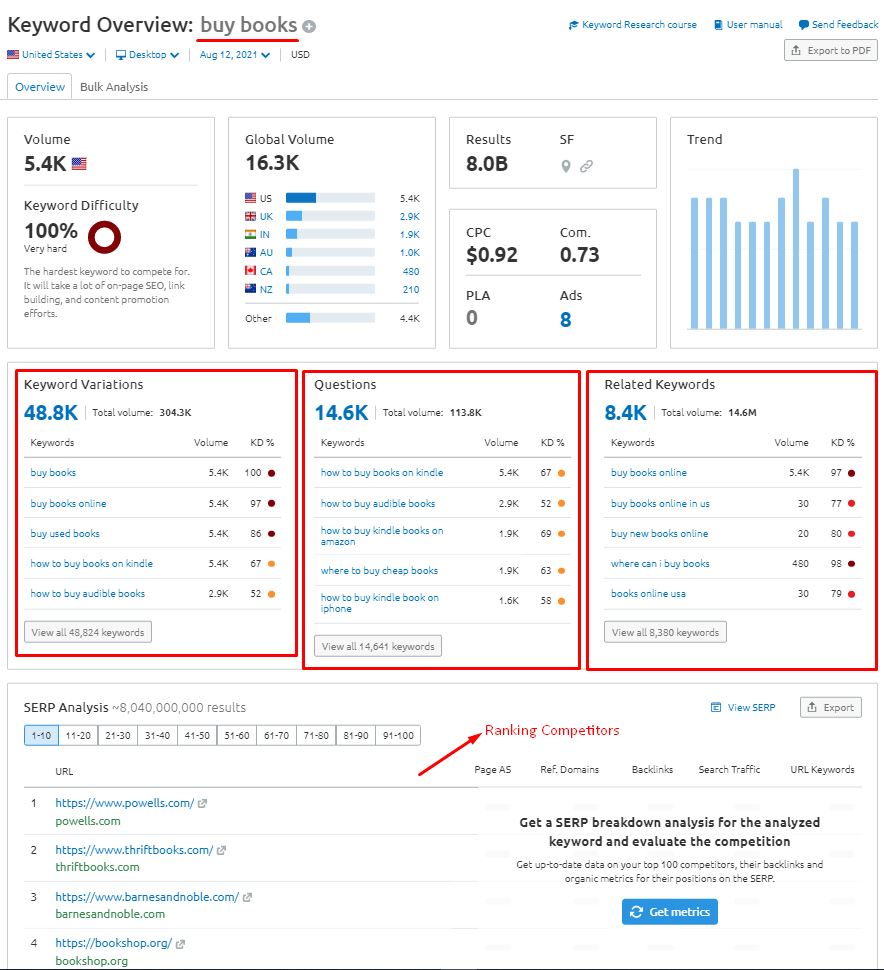This screenshot has width=884, height=970.
Task: Open external link icon next to thriftbooks.com URL
Action: pyautogui.click(x=222, y=850)
